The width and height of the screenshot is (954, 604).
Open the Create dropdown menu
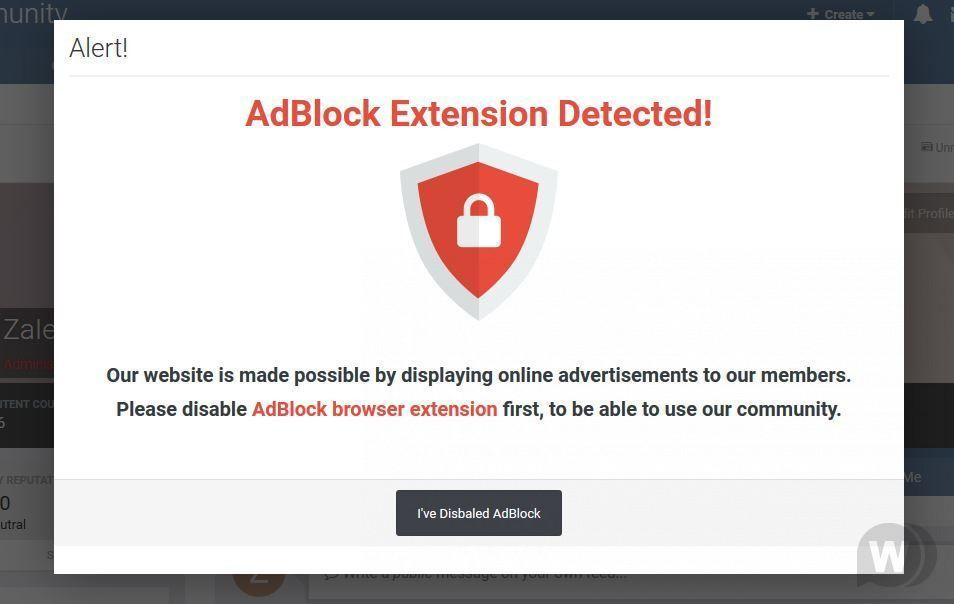(841, 14)
